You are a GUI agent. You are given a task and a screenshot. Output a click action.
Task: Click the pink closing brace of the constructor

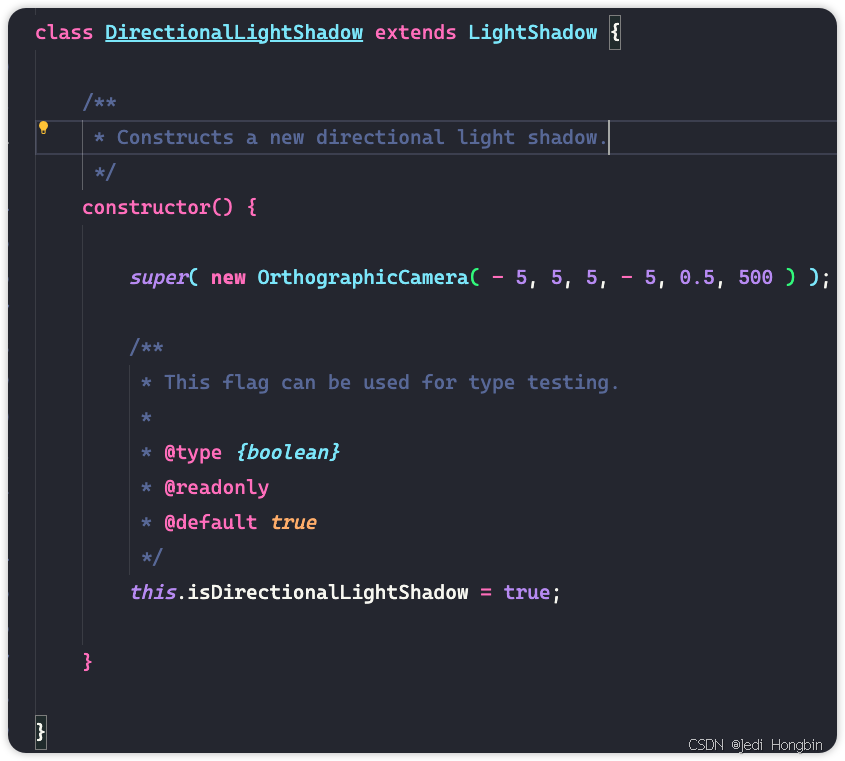[87, 662]
